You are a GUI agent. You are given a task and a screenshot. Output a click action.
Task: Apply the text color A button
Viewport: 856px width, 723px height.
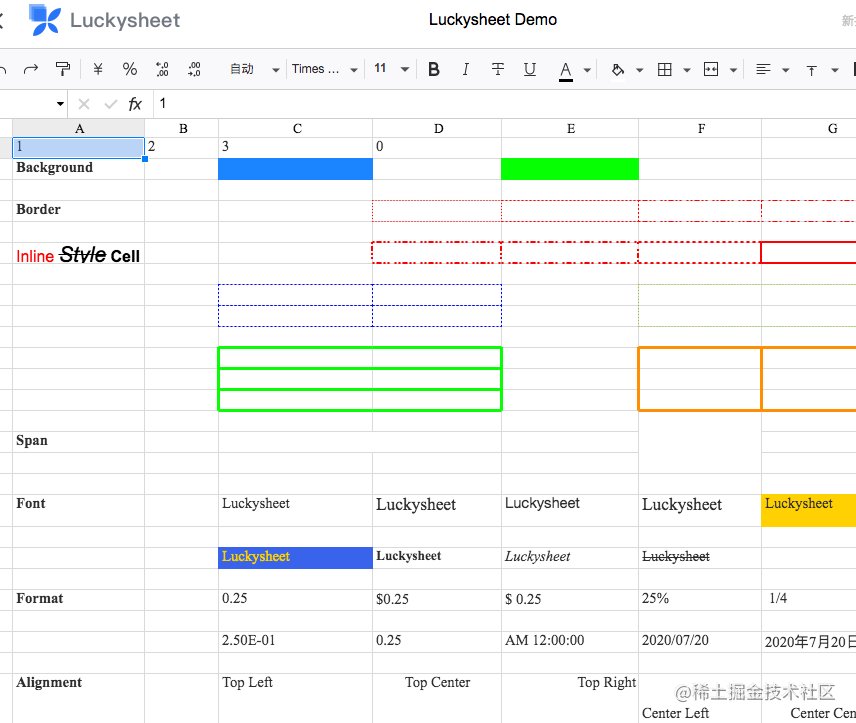[x=566, y=70]
